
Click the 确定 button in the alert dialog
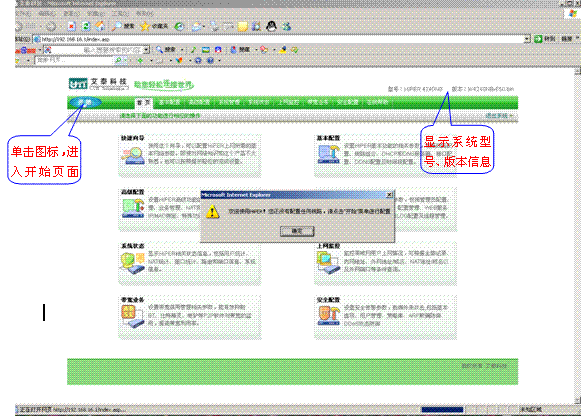pos(297,231)
